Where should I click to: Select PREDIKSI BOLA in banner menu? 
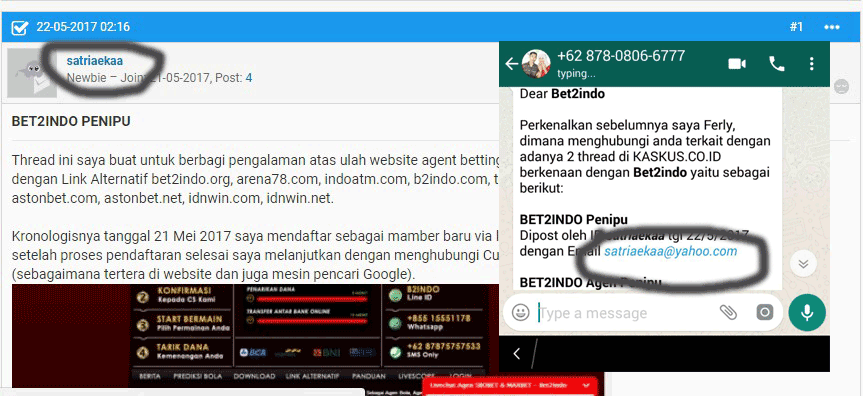click(x=197, y=376)
